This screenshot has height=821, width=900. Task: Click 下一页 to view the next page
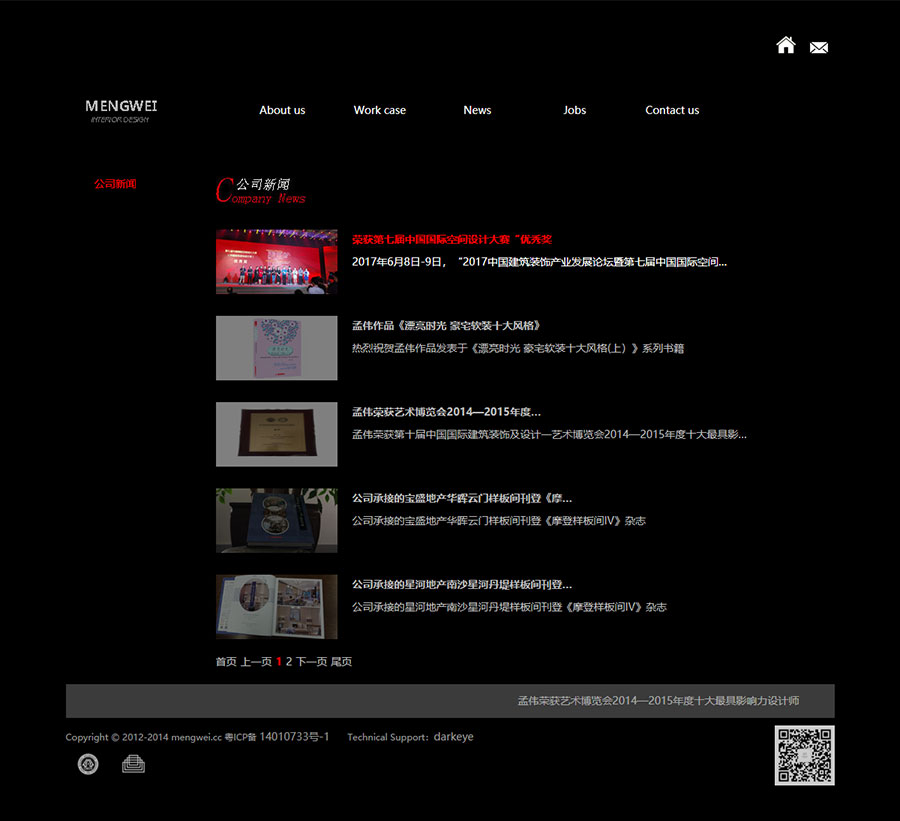[x=313, y=661]
